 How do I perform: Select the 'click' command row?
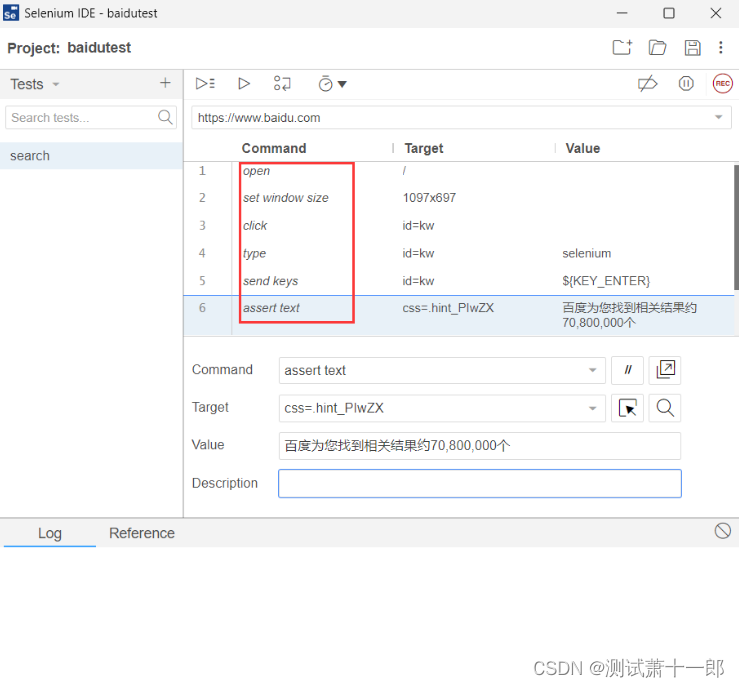tap(459, 226)
